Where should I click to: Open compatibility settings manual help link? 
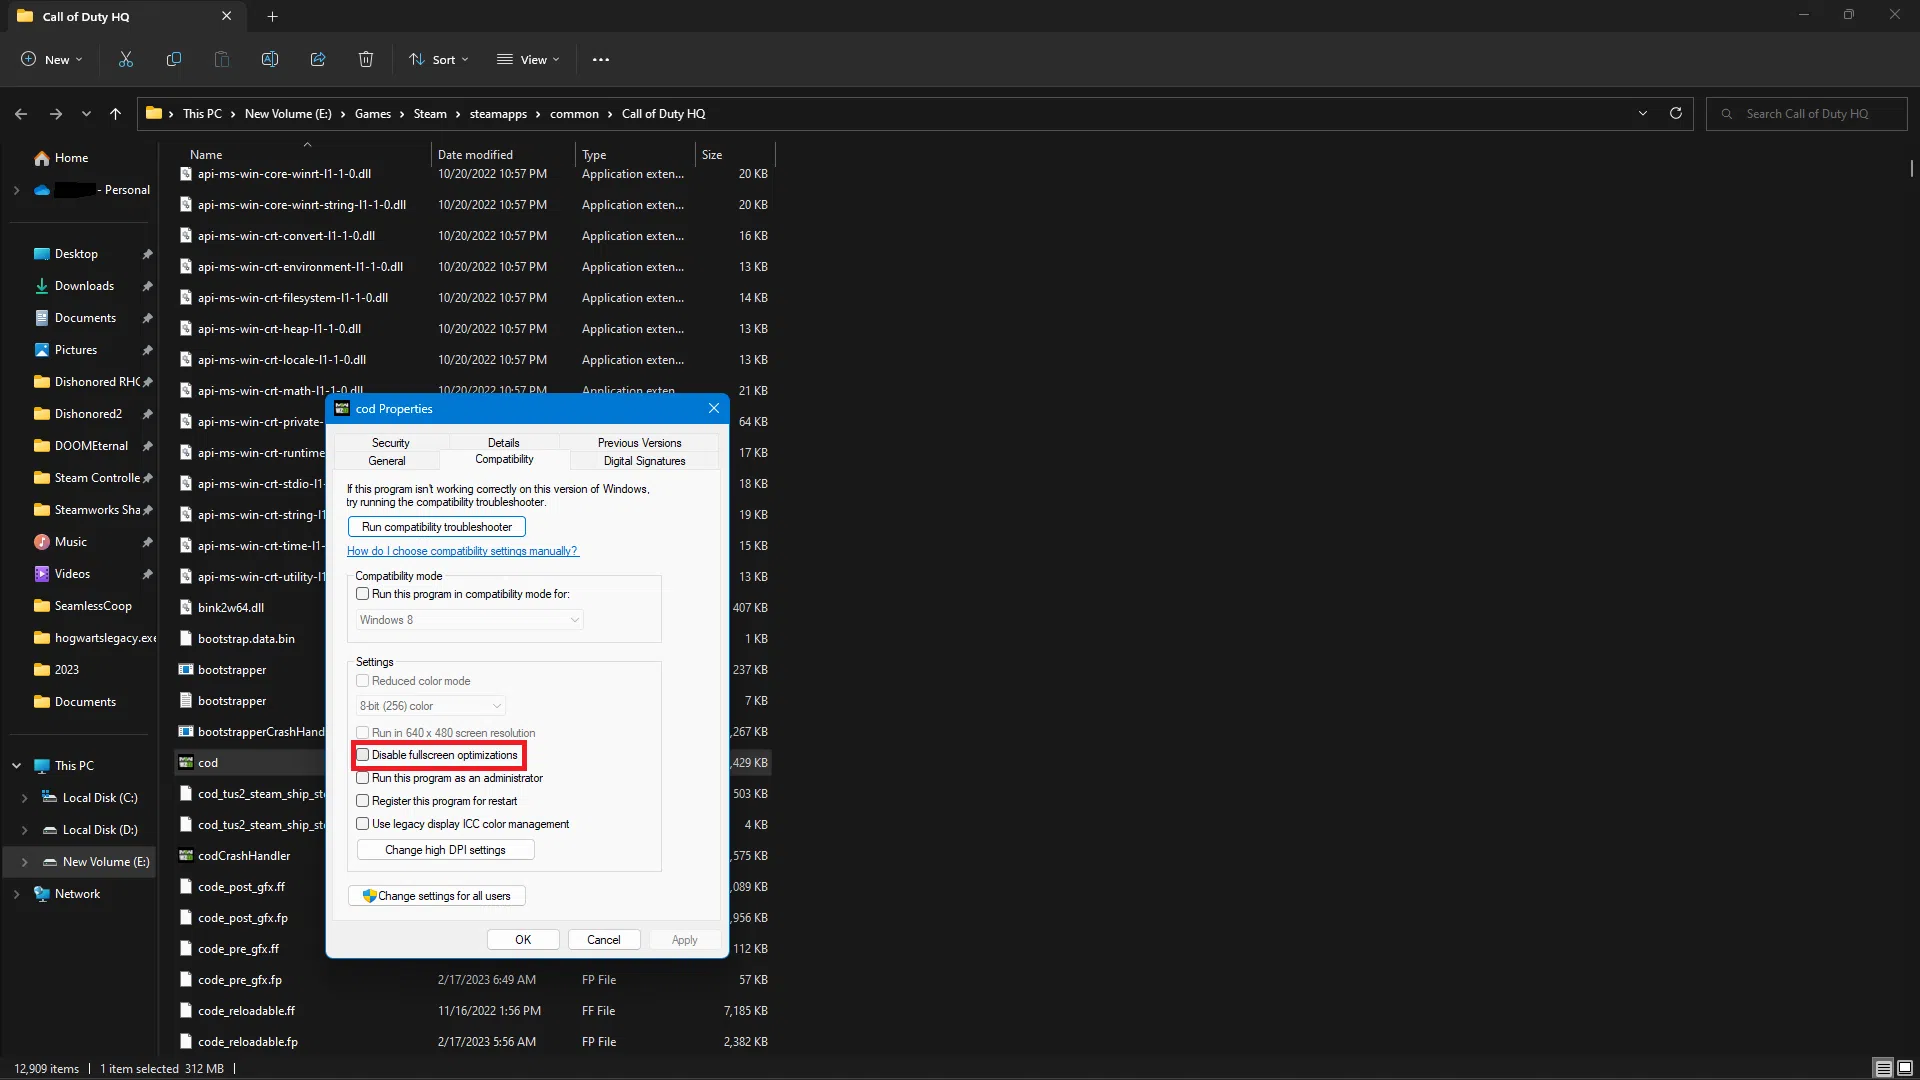pos(462,551)
